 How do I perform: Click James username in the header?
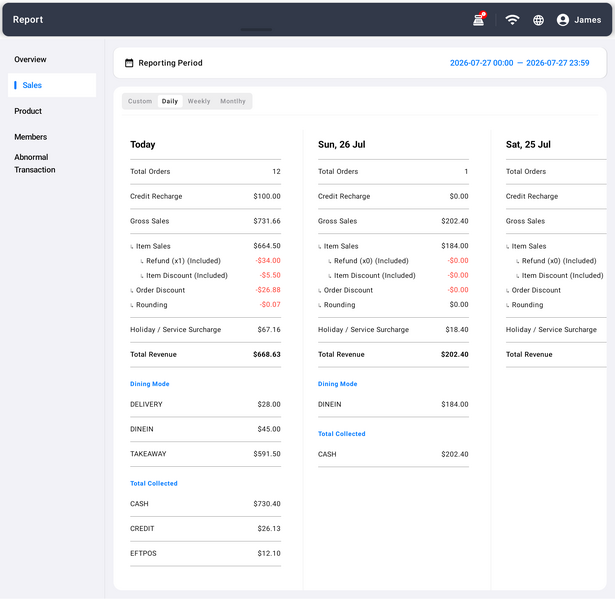588,20
